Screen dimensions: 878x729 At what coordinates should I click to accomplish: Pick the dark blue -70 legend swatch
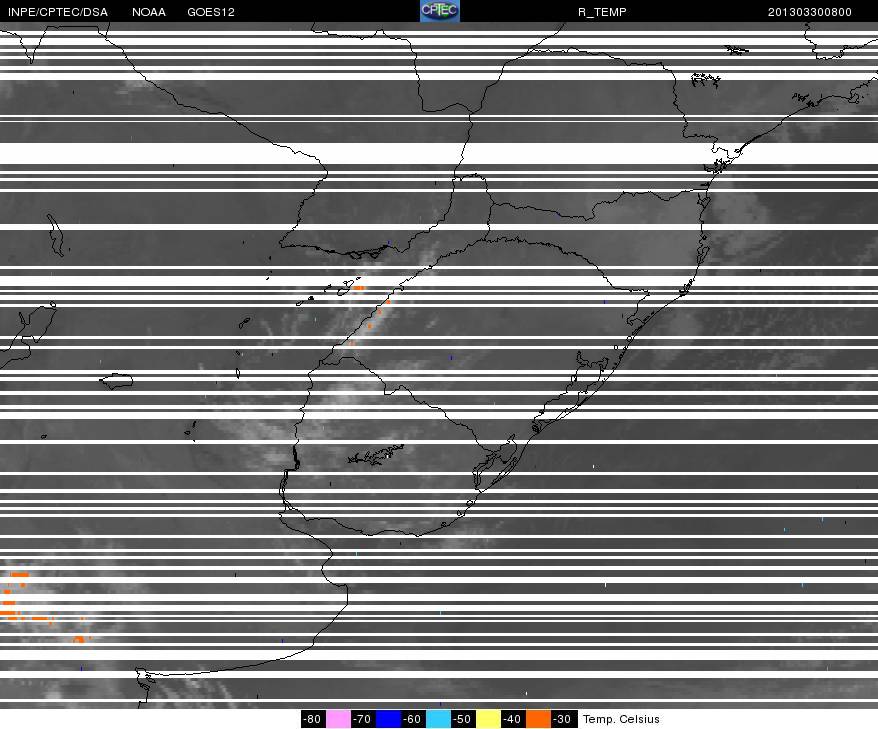[x=388, y=719]
